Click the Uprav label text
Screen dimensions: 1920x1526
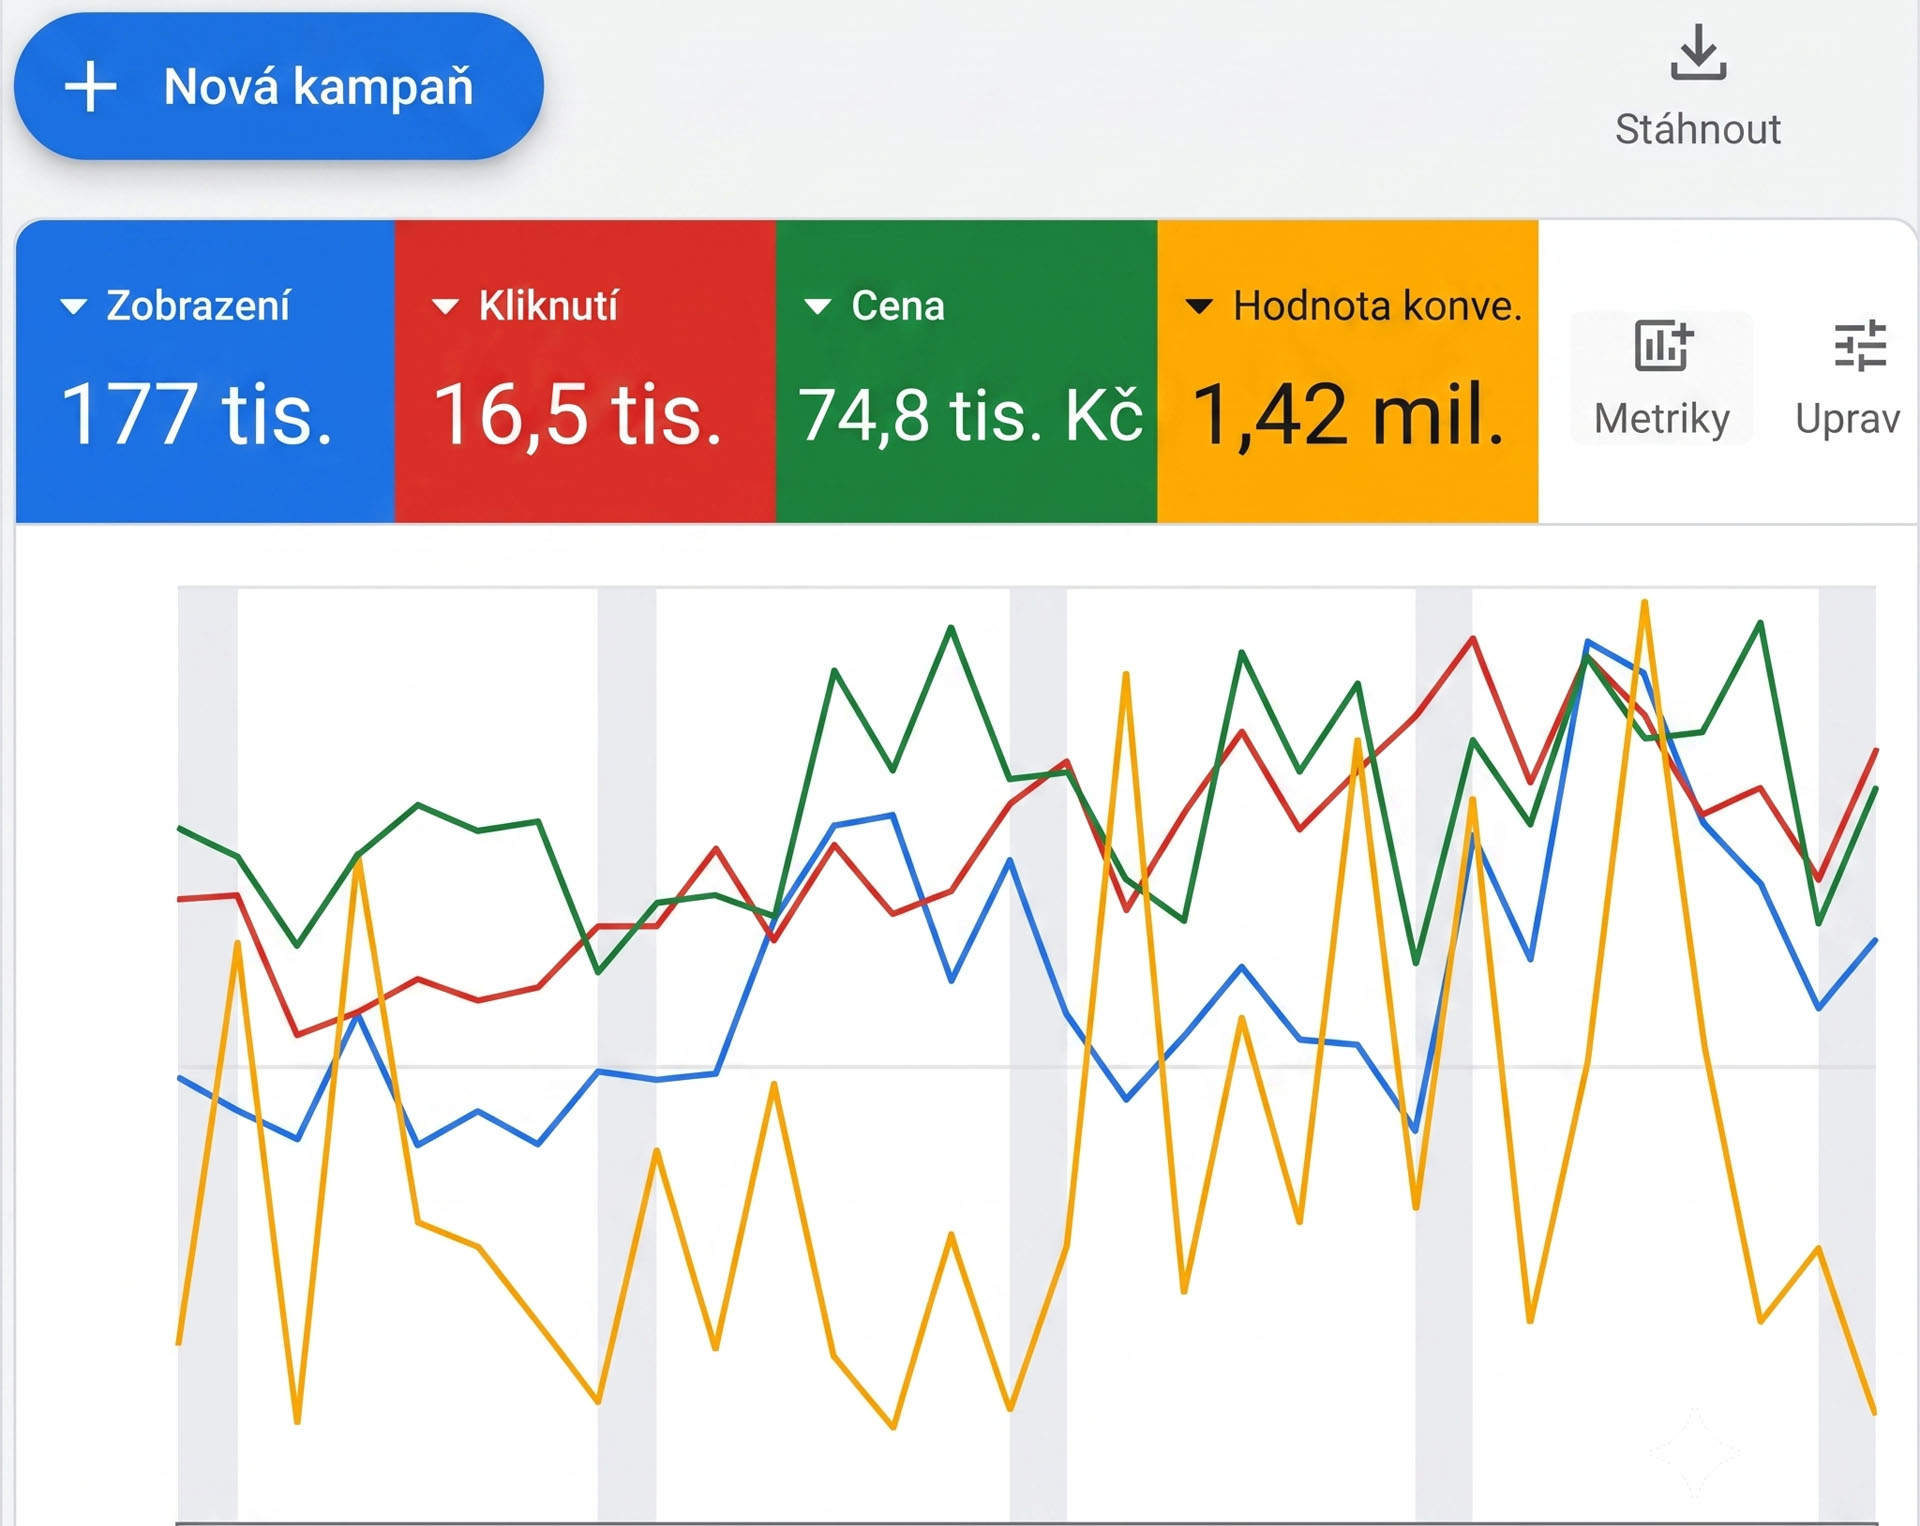click(x=1848, y=419)
